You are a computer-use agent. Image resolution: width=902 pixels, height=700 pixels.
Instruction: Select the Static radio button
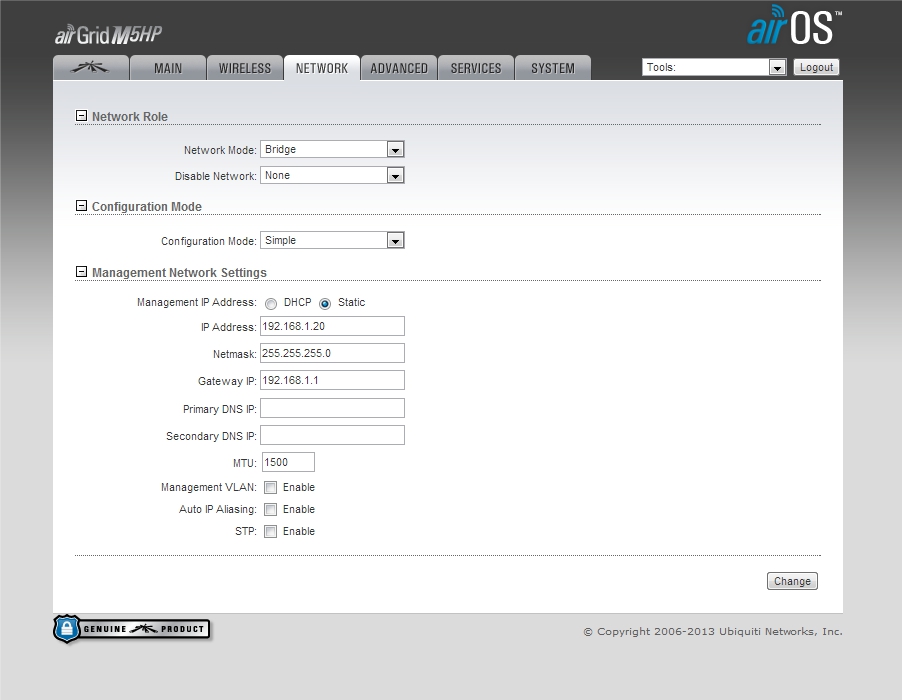pyautogui.click(x=325, y=304)
